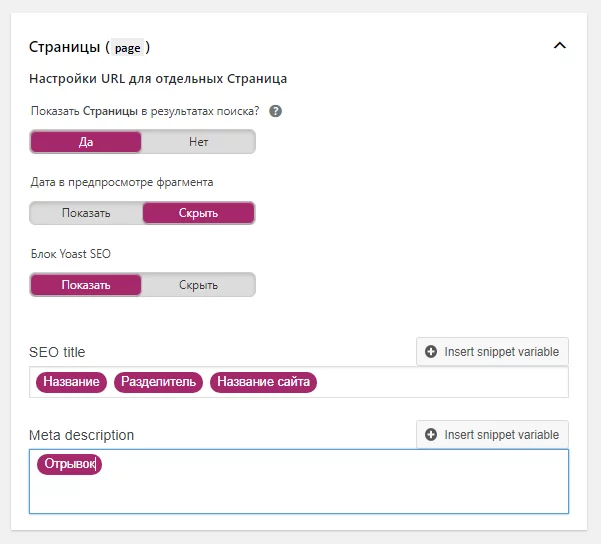Screen dimensions: 601x544
Task: Click inside the Meta description text area
Action: tap(299, 482)
